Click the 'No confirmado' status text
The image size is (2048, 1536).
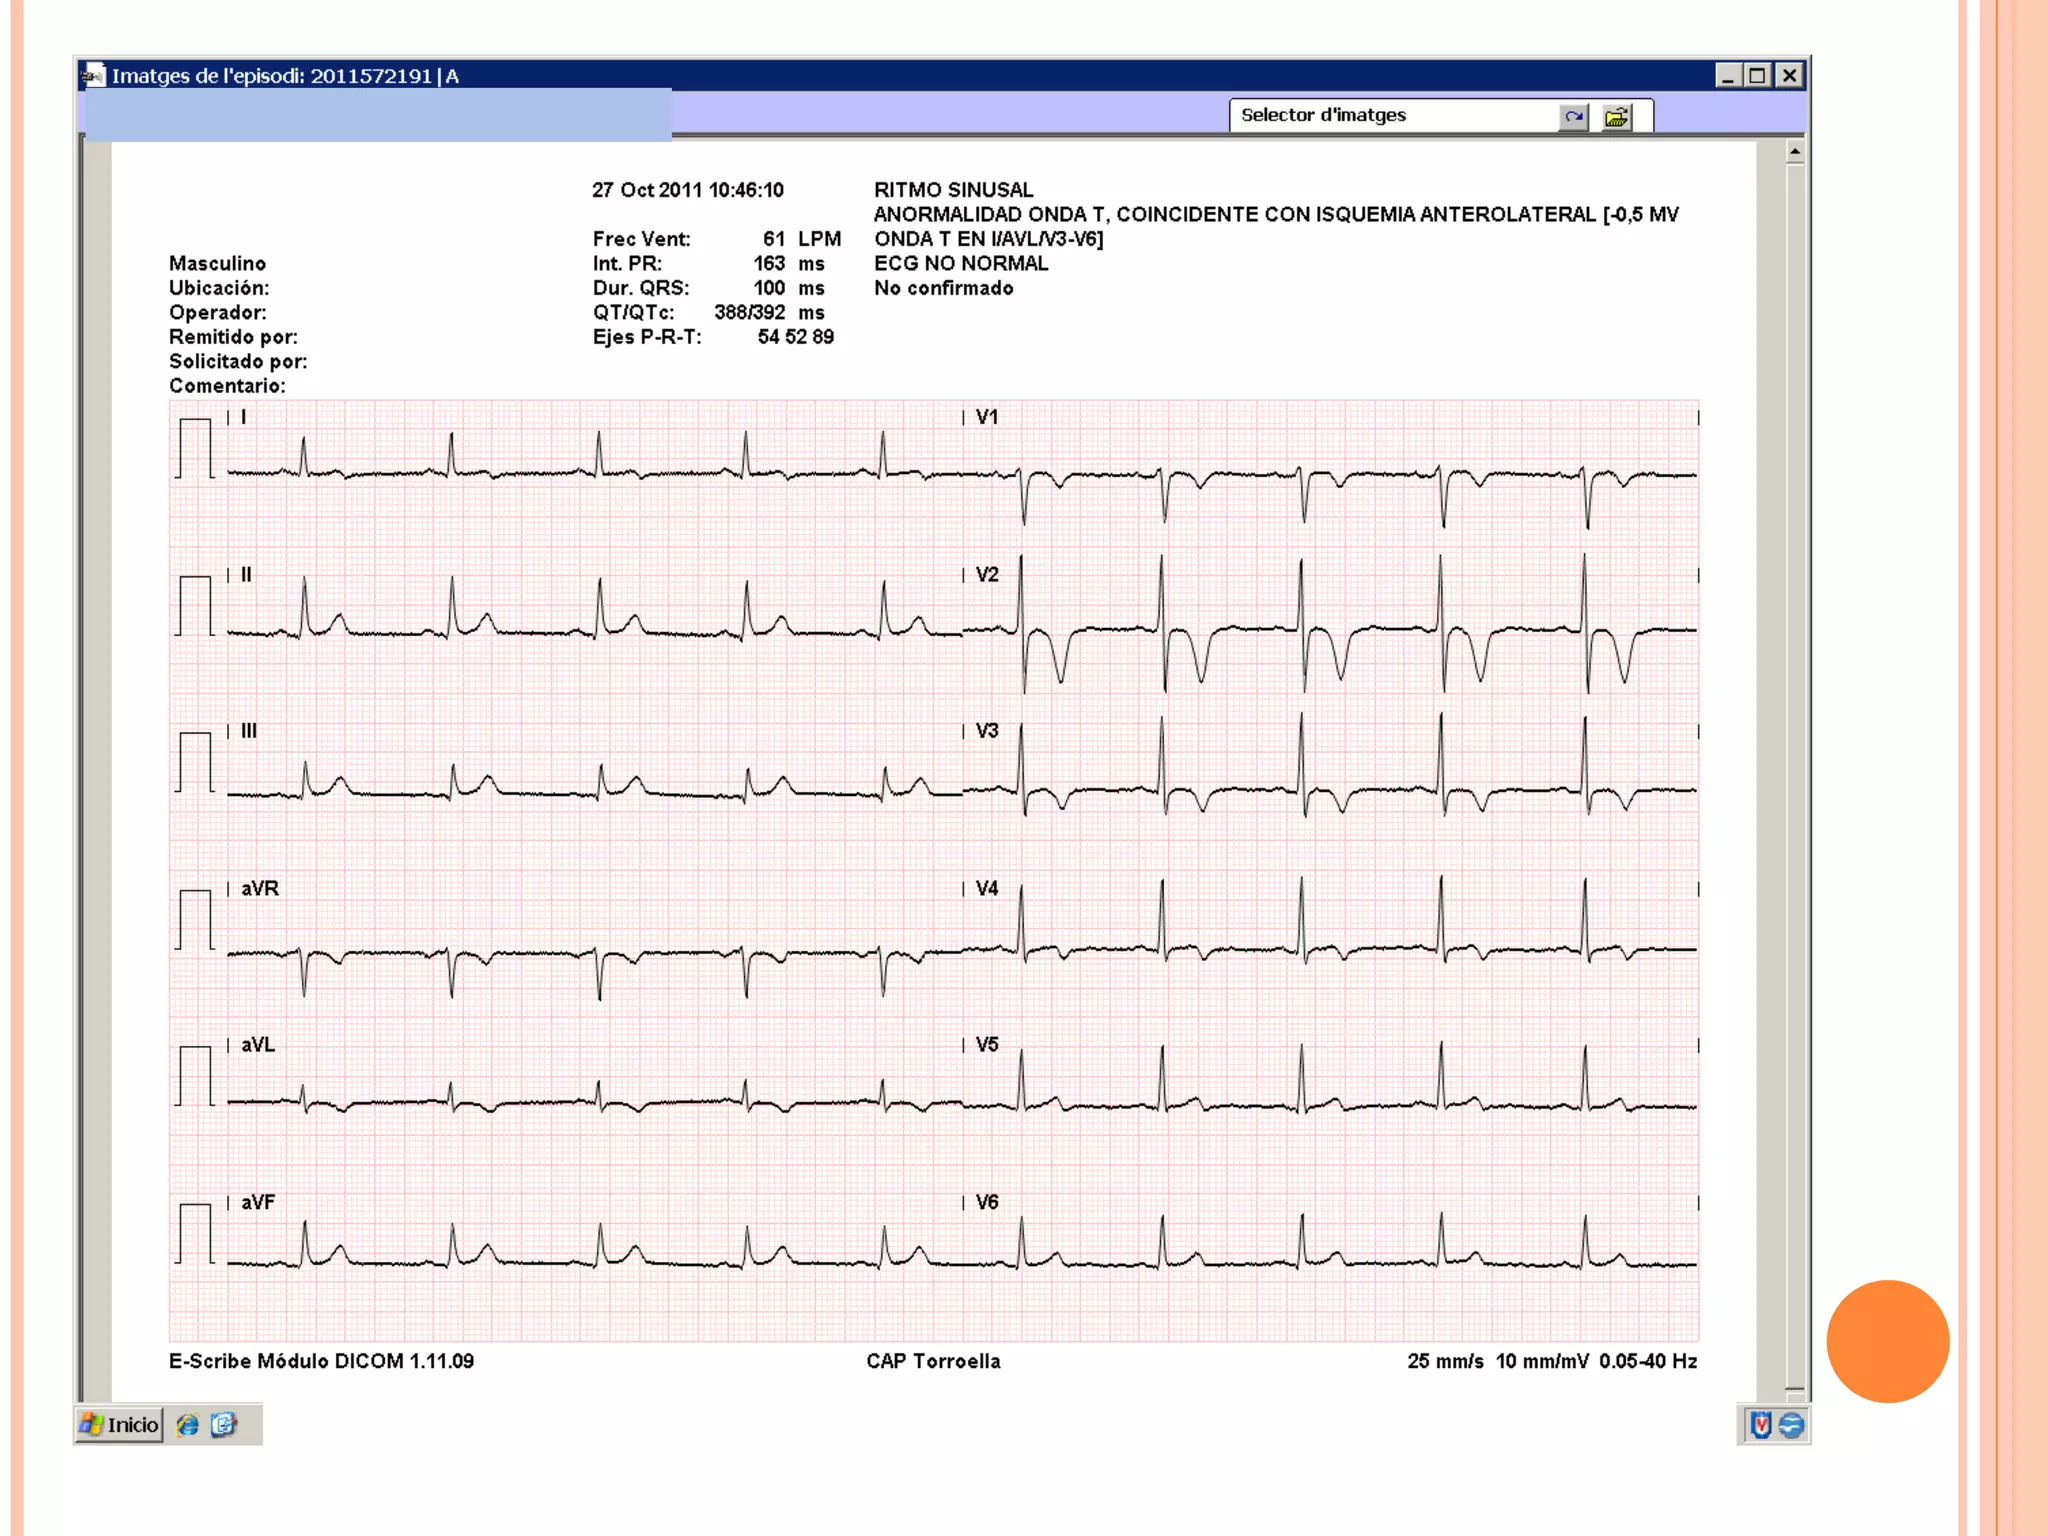tap(943, 288)
